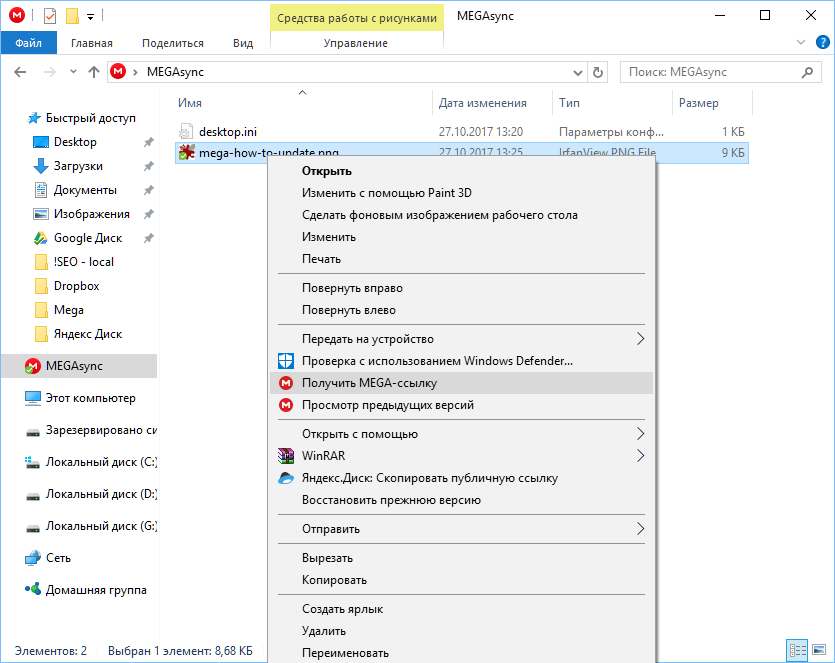Open Google Диск in the navigation pane

[x=87, y=238]
